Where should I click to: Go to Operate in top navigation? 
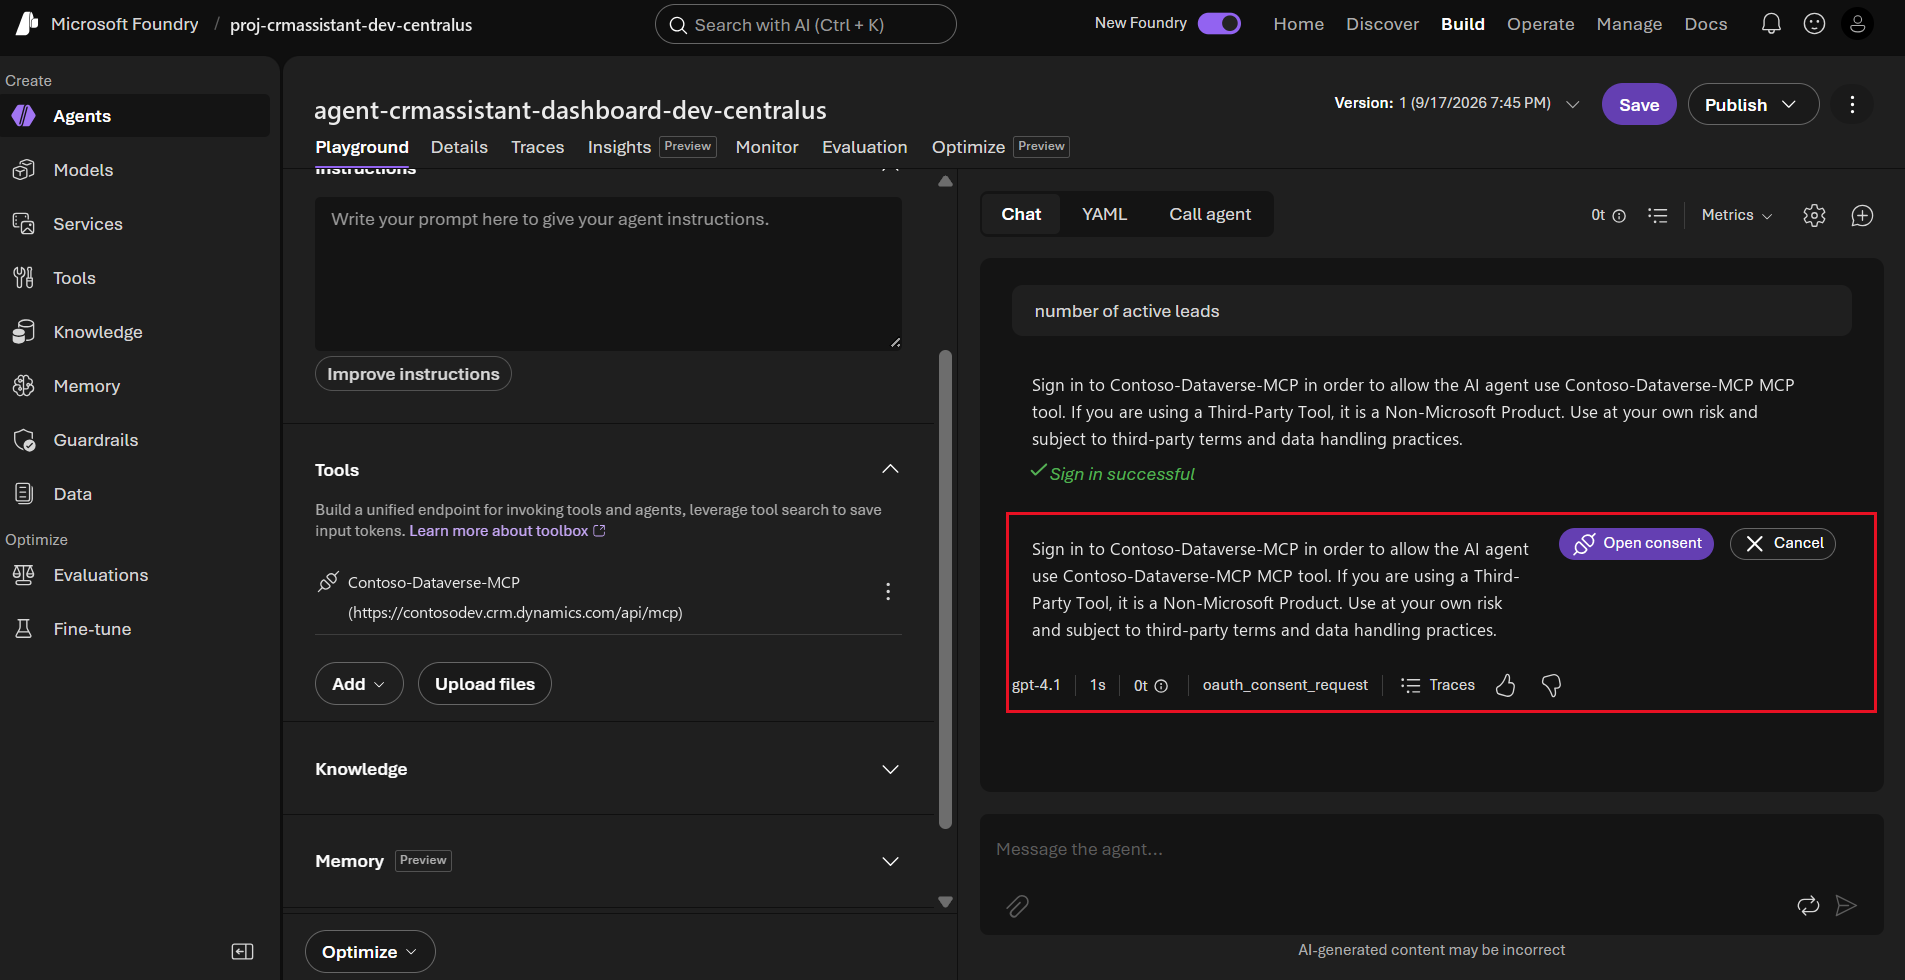[1540, 24]
